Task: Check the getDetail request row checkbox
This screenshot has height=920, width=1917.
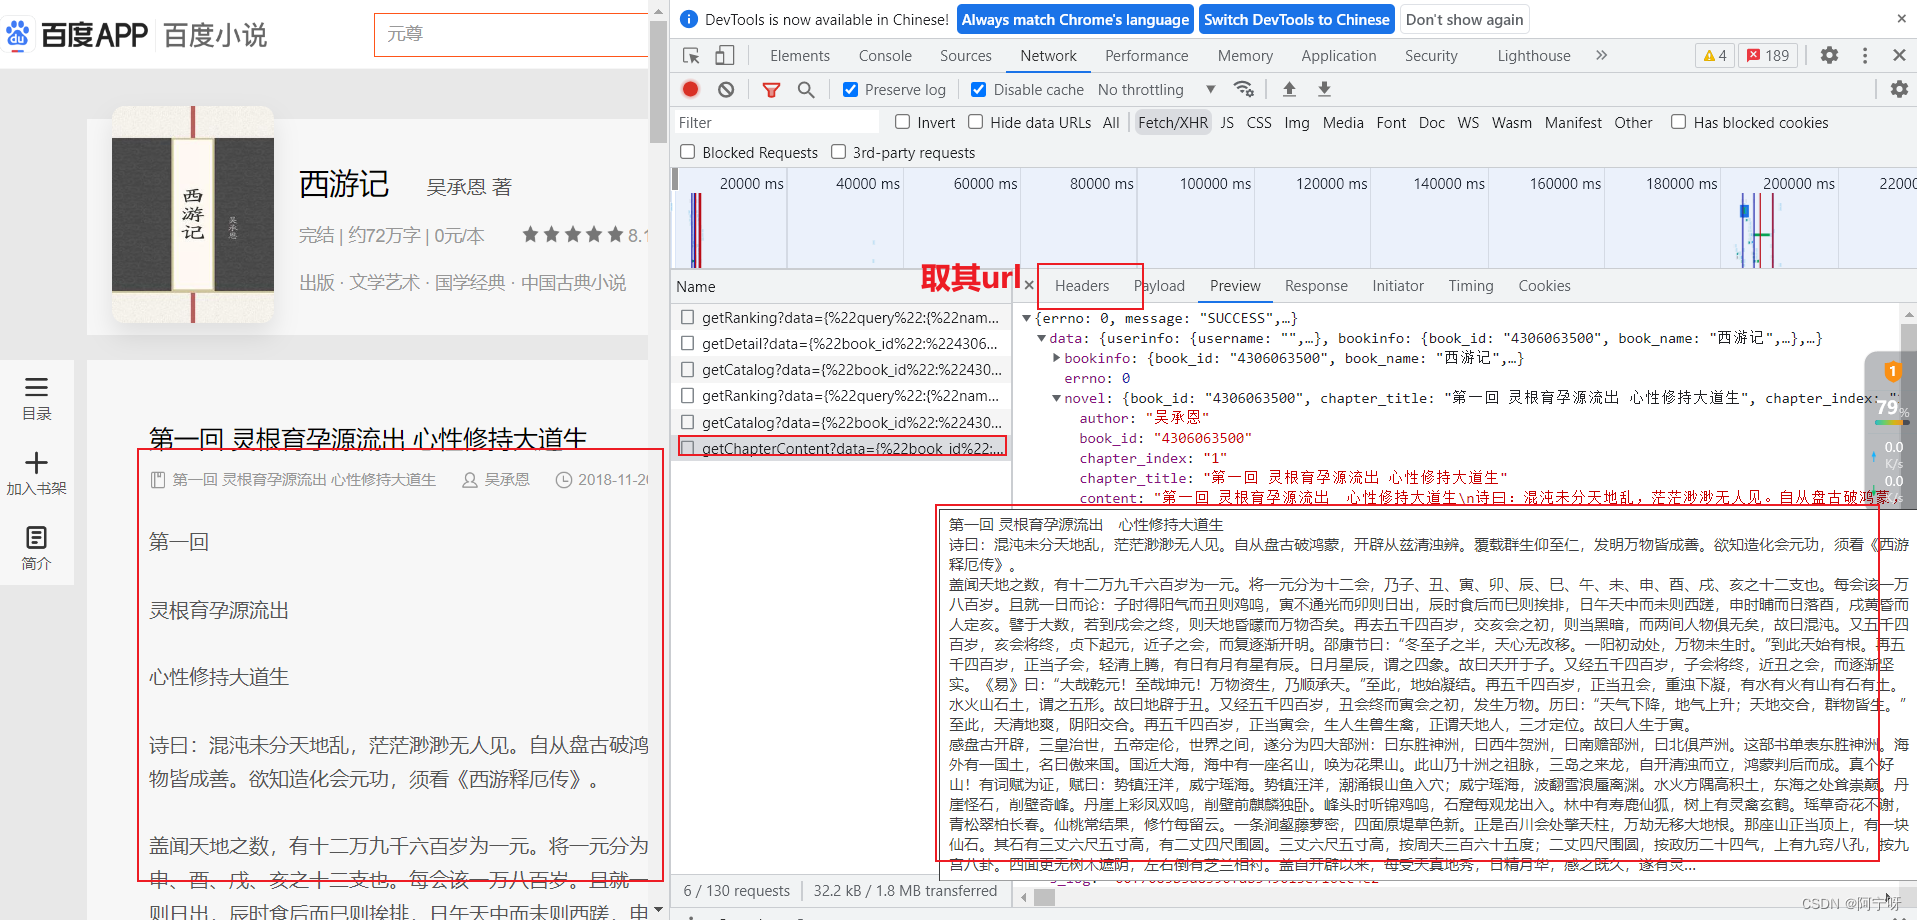Action: 688,343
